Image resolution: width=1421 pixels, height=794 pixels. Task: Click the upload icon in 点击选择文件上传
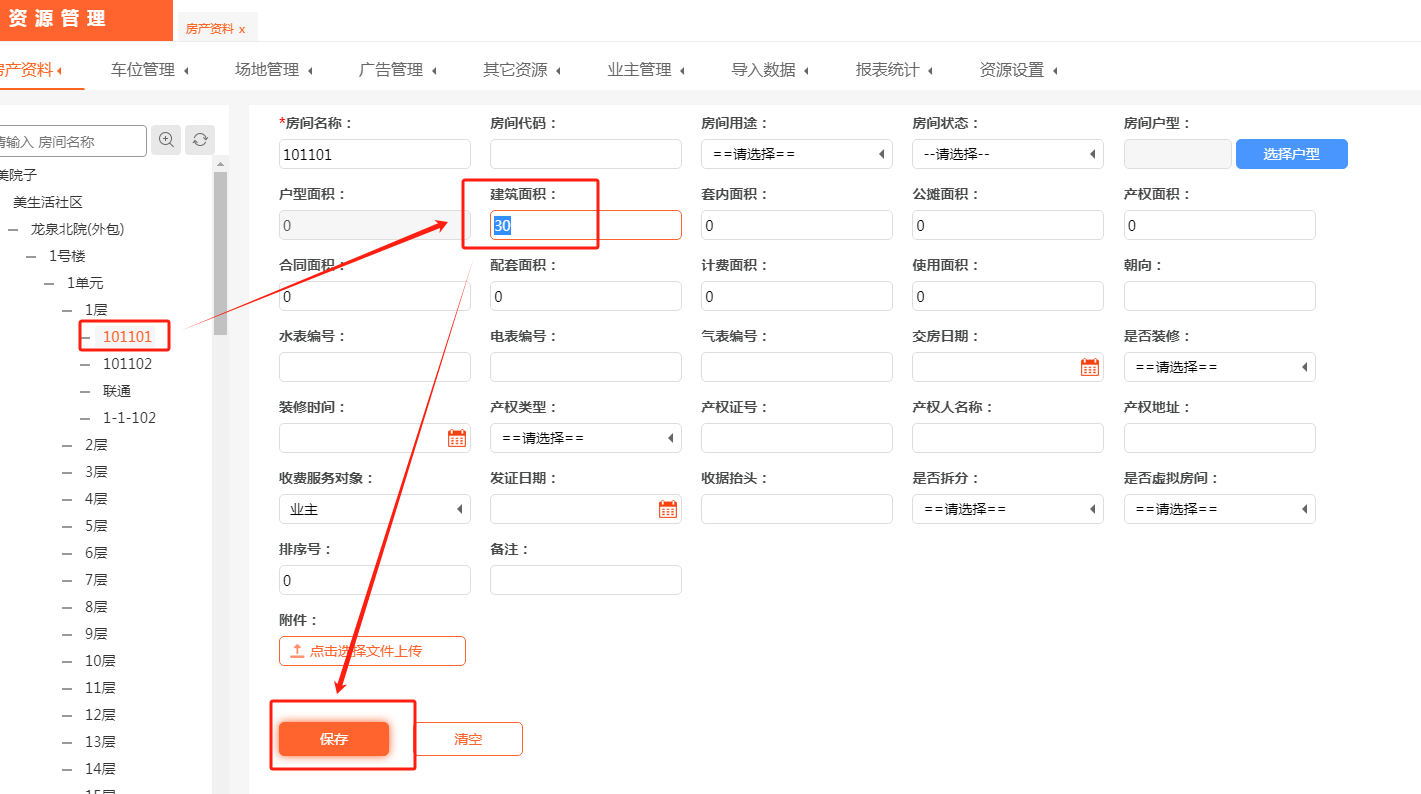click(297, 651)
